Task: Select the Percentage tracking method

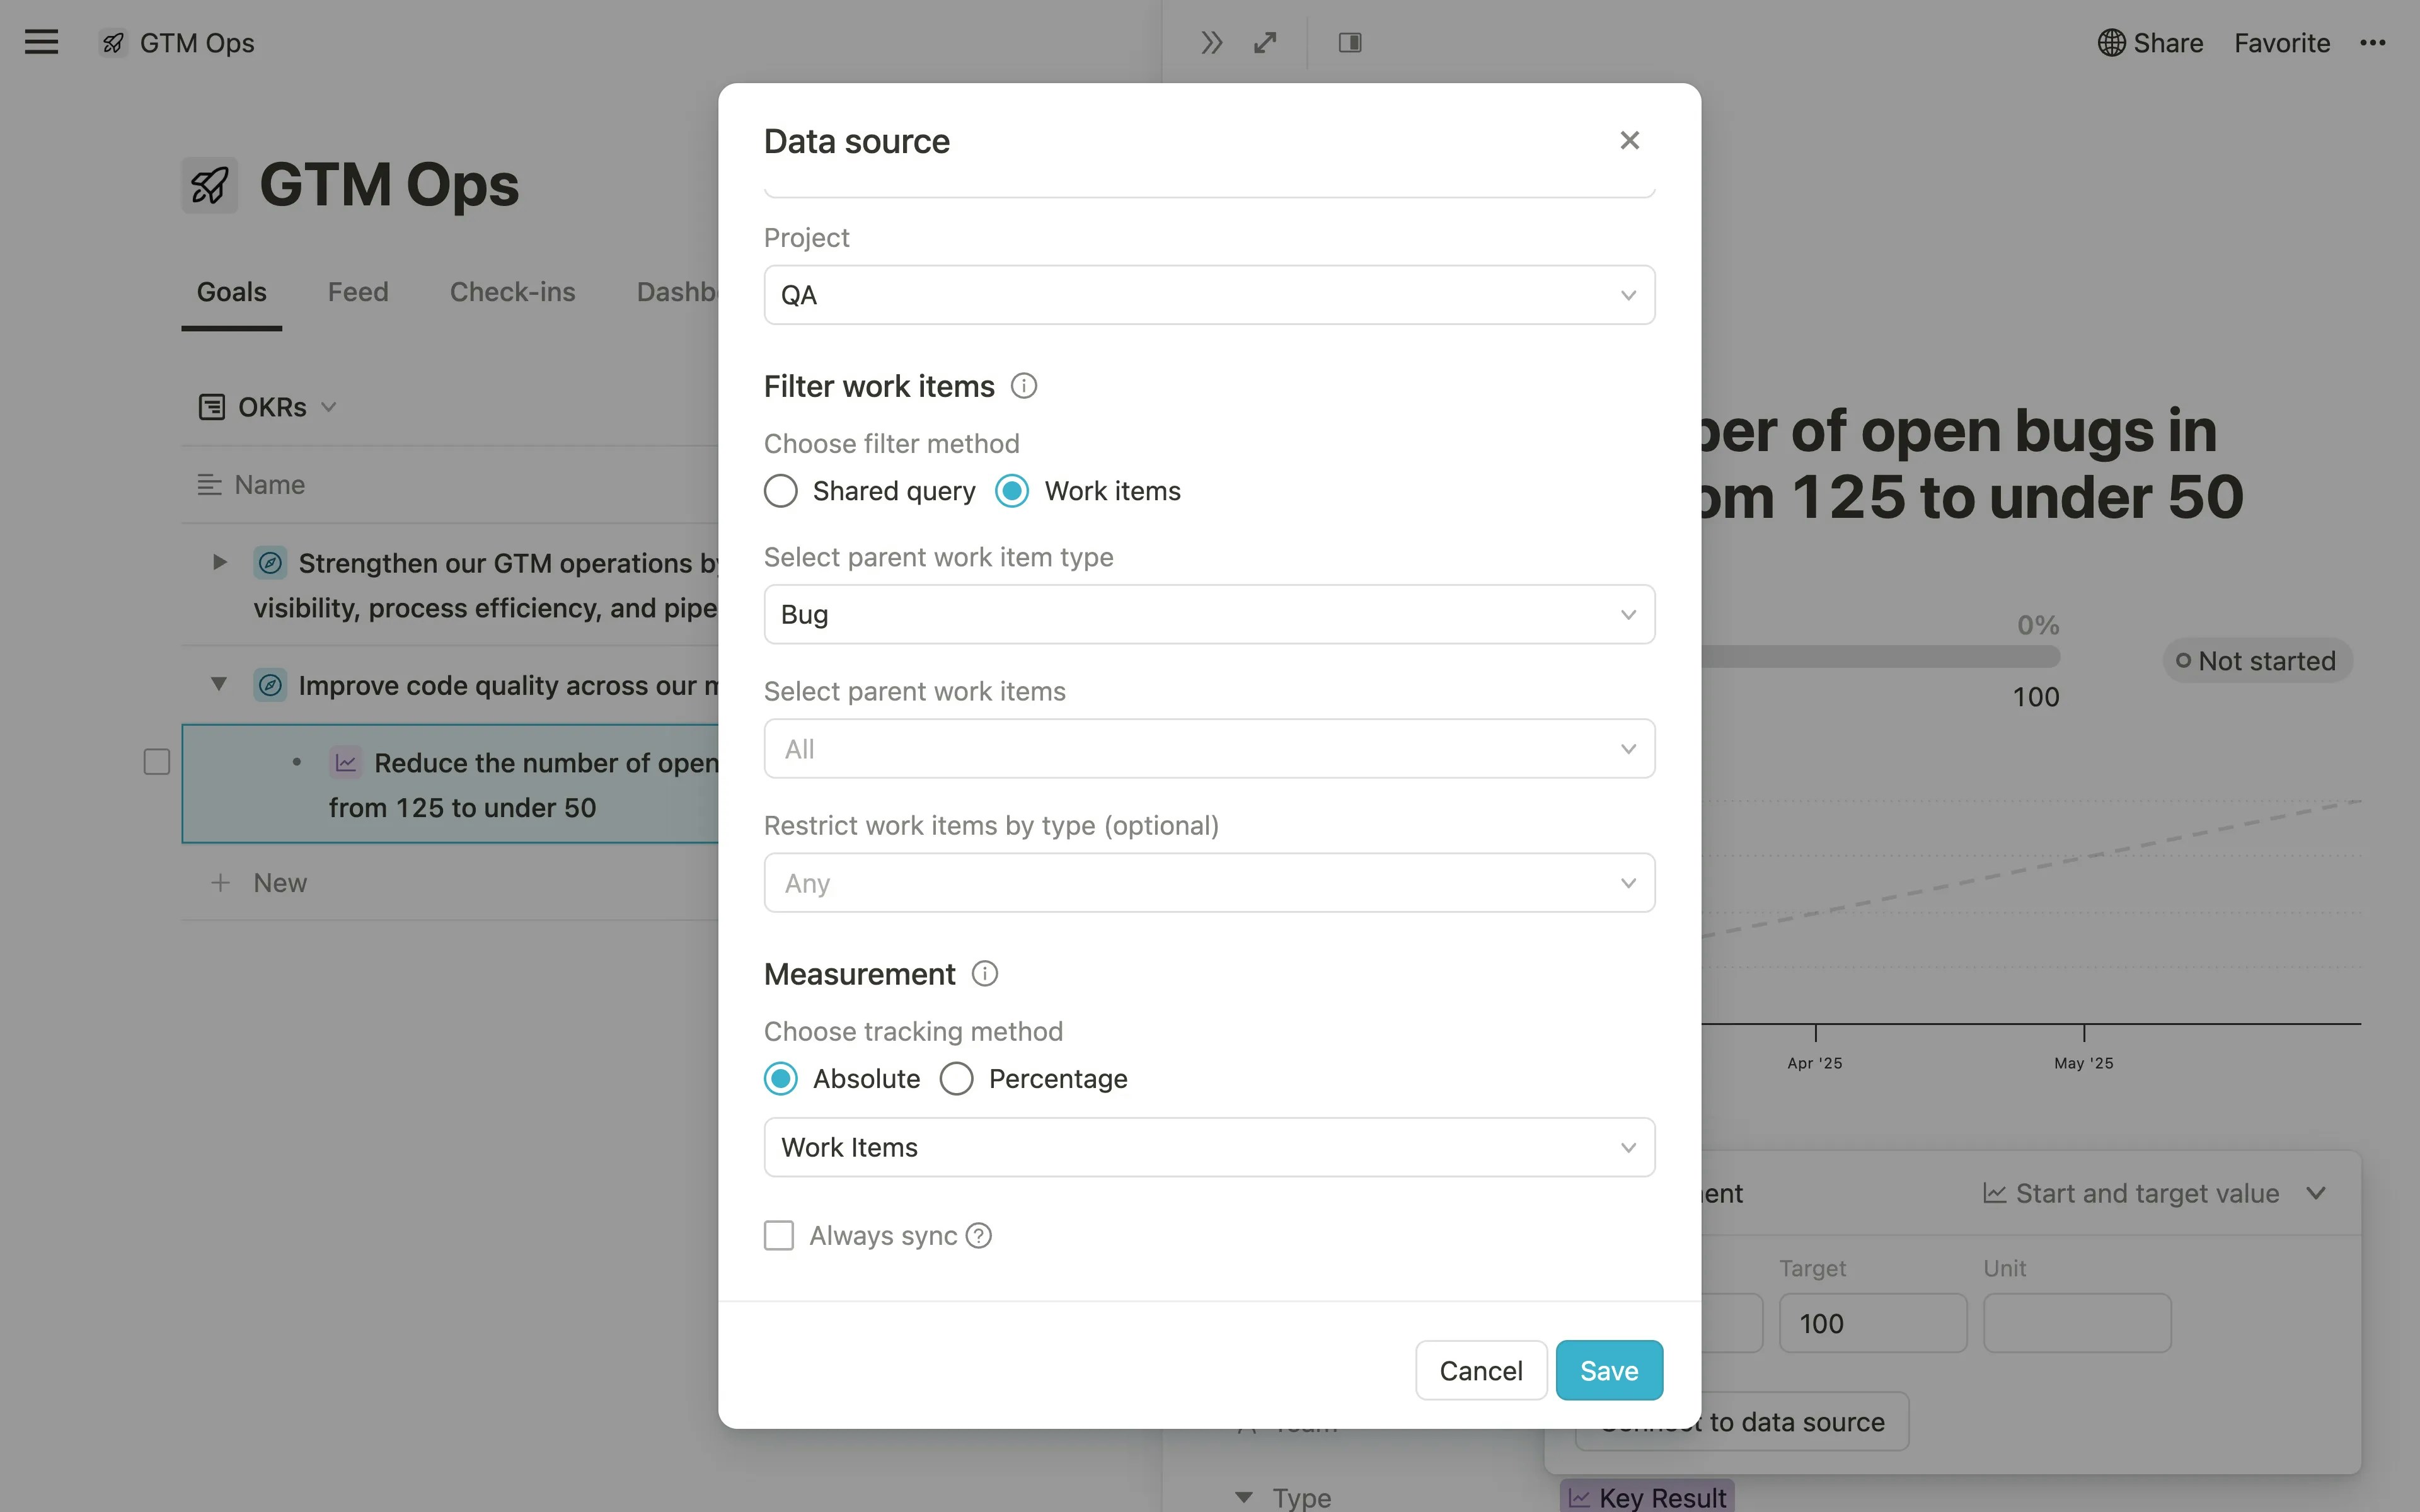Action: (x=956, y=1078)
